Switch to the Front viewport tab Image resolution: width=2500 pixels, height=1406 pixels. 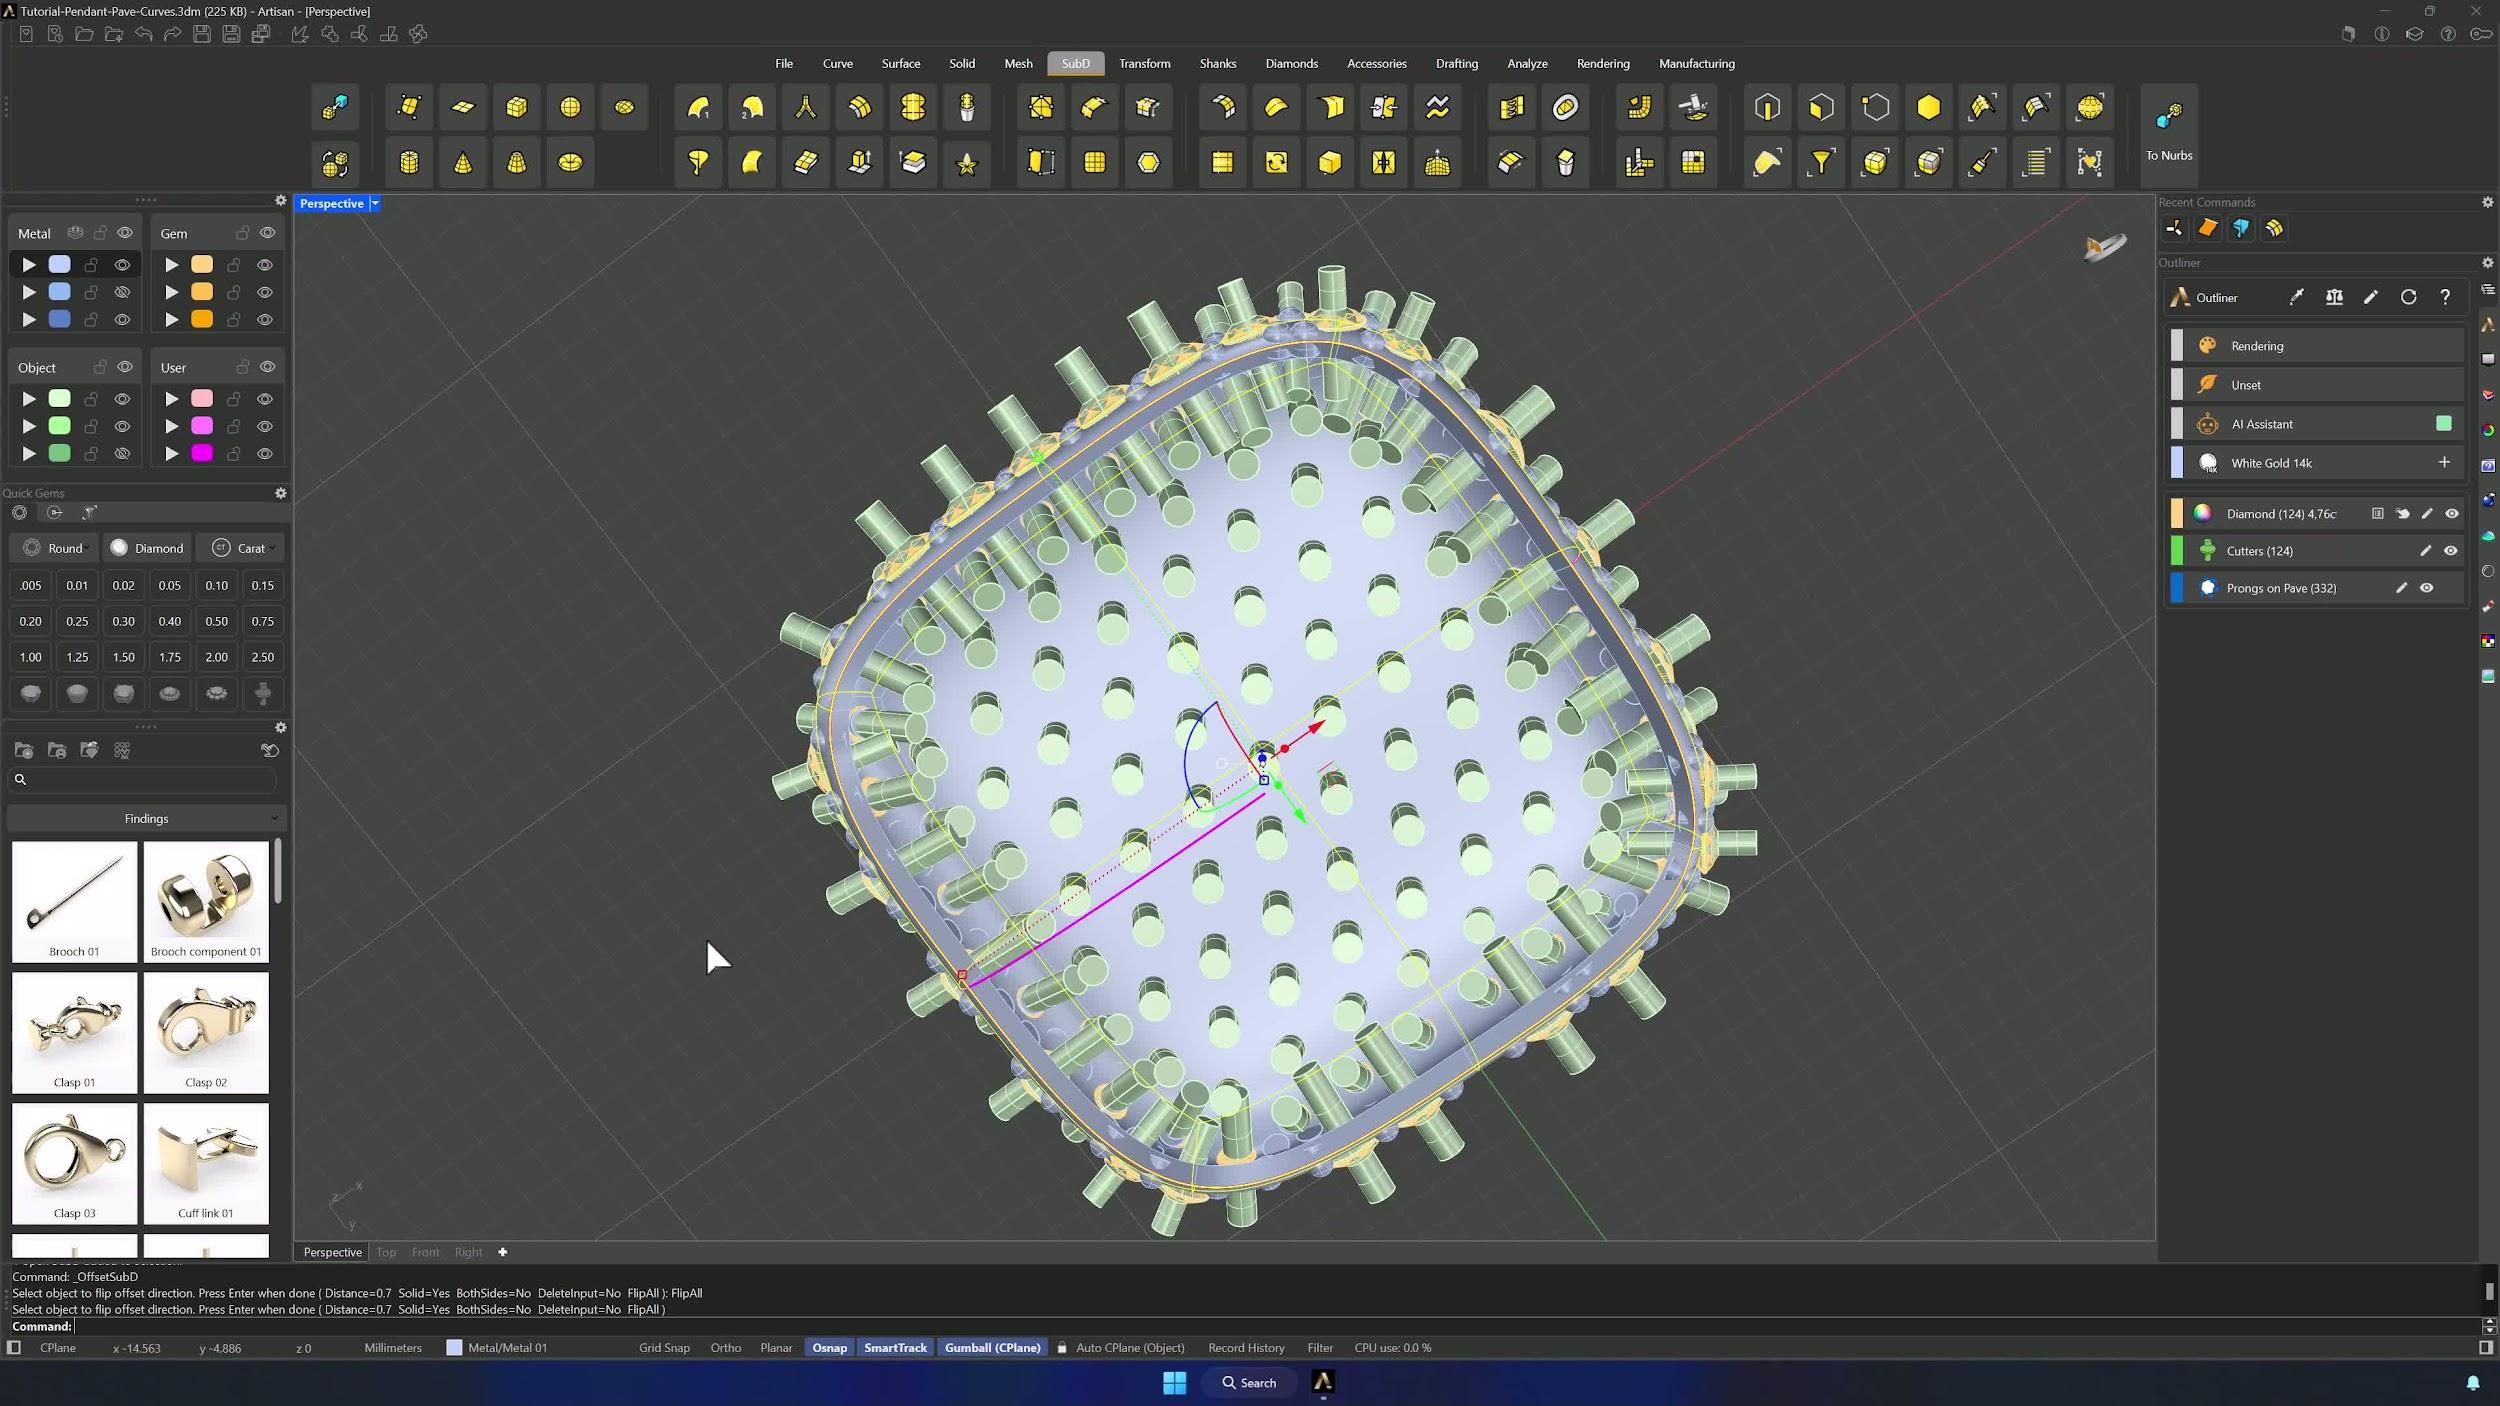(425, 1252)
